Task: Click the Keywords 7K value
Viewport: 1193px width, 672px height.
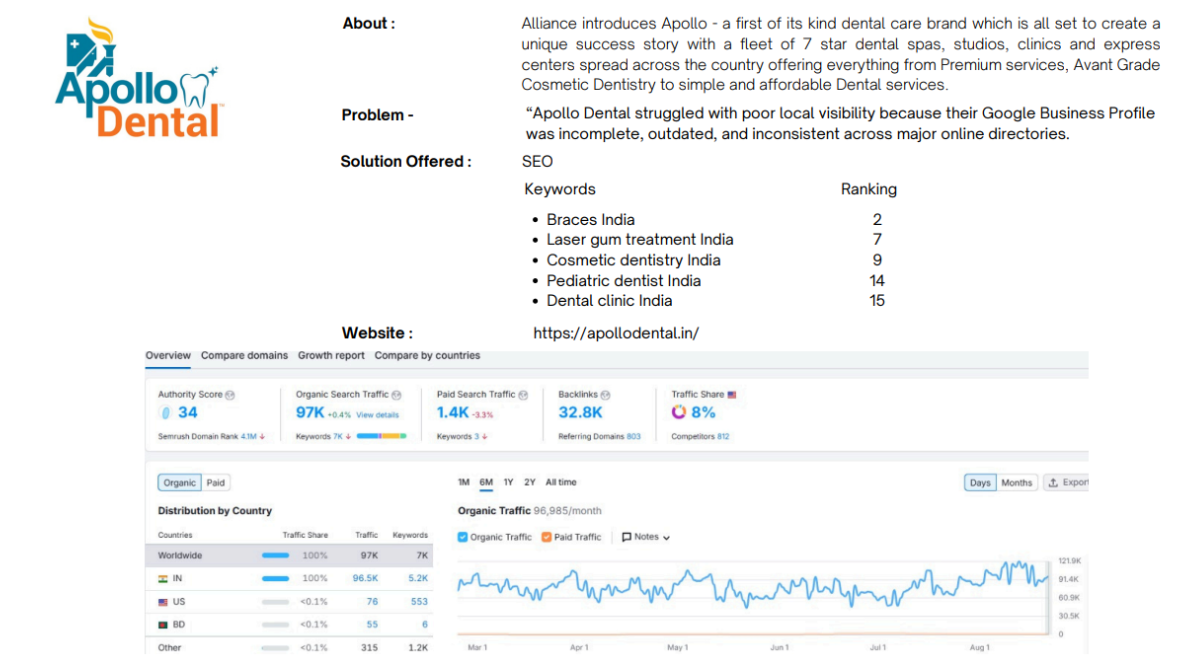Action: click(338, 437)
